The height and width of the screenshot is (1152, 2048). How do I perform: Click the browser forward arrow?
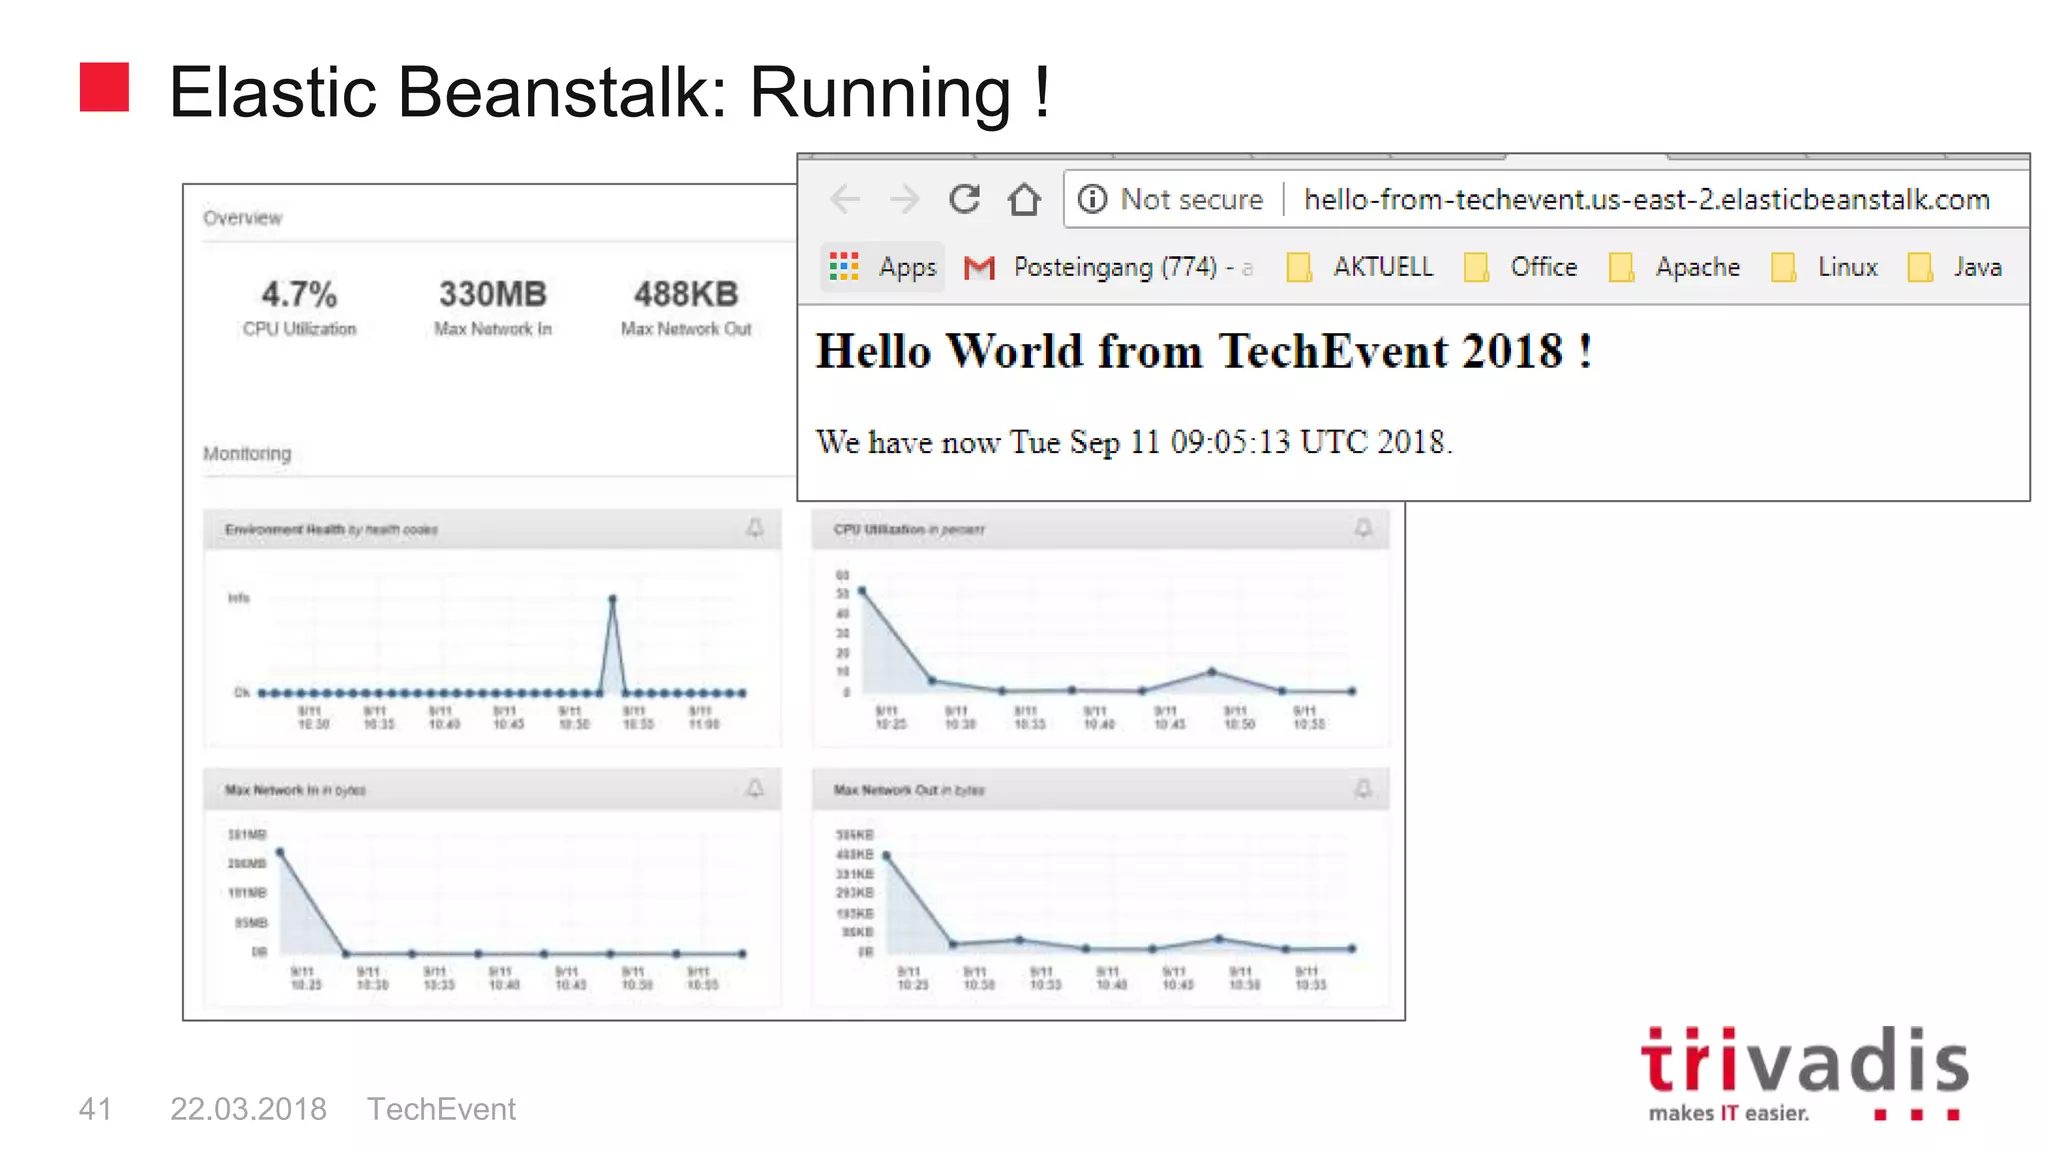(905, 200)
